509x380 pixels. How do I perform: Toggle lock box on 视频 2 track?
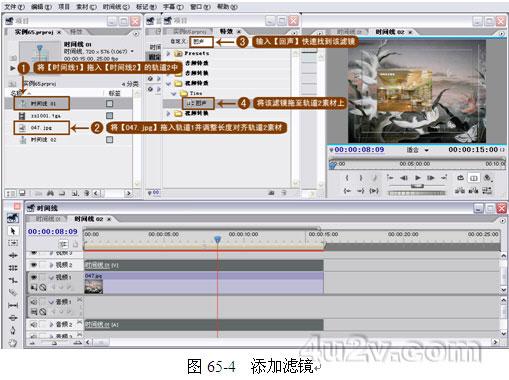point(43,265)
